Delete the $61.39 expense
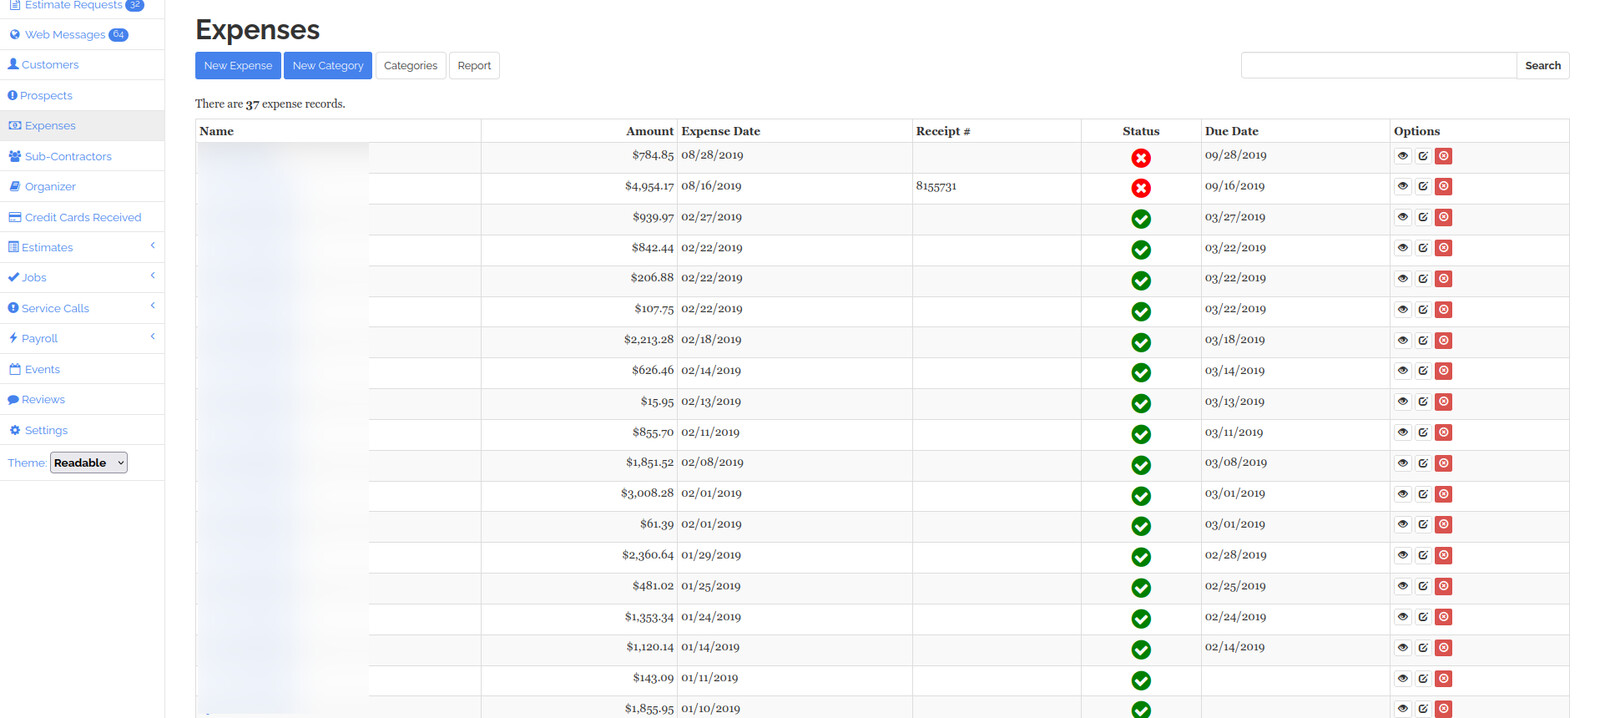 [x=1444, y=525]
